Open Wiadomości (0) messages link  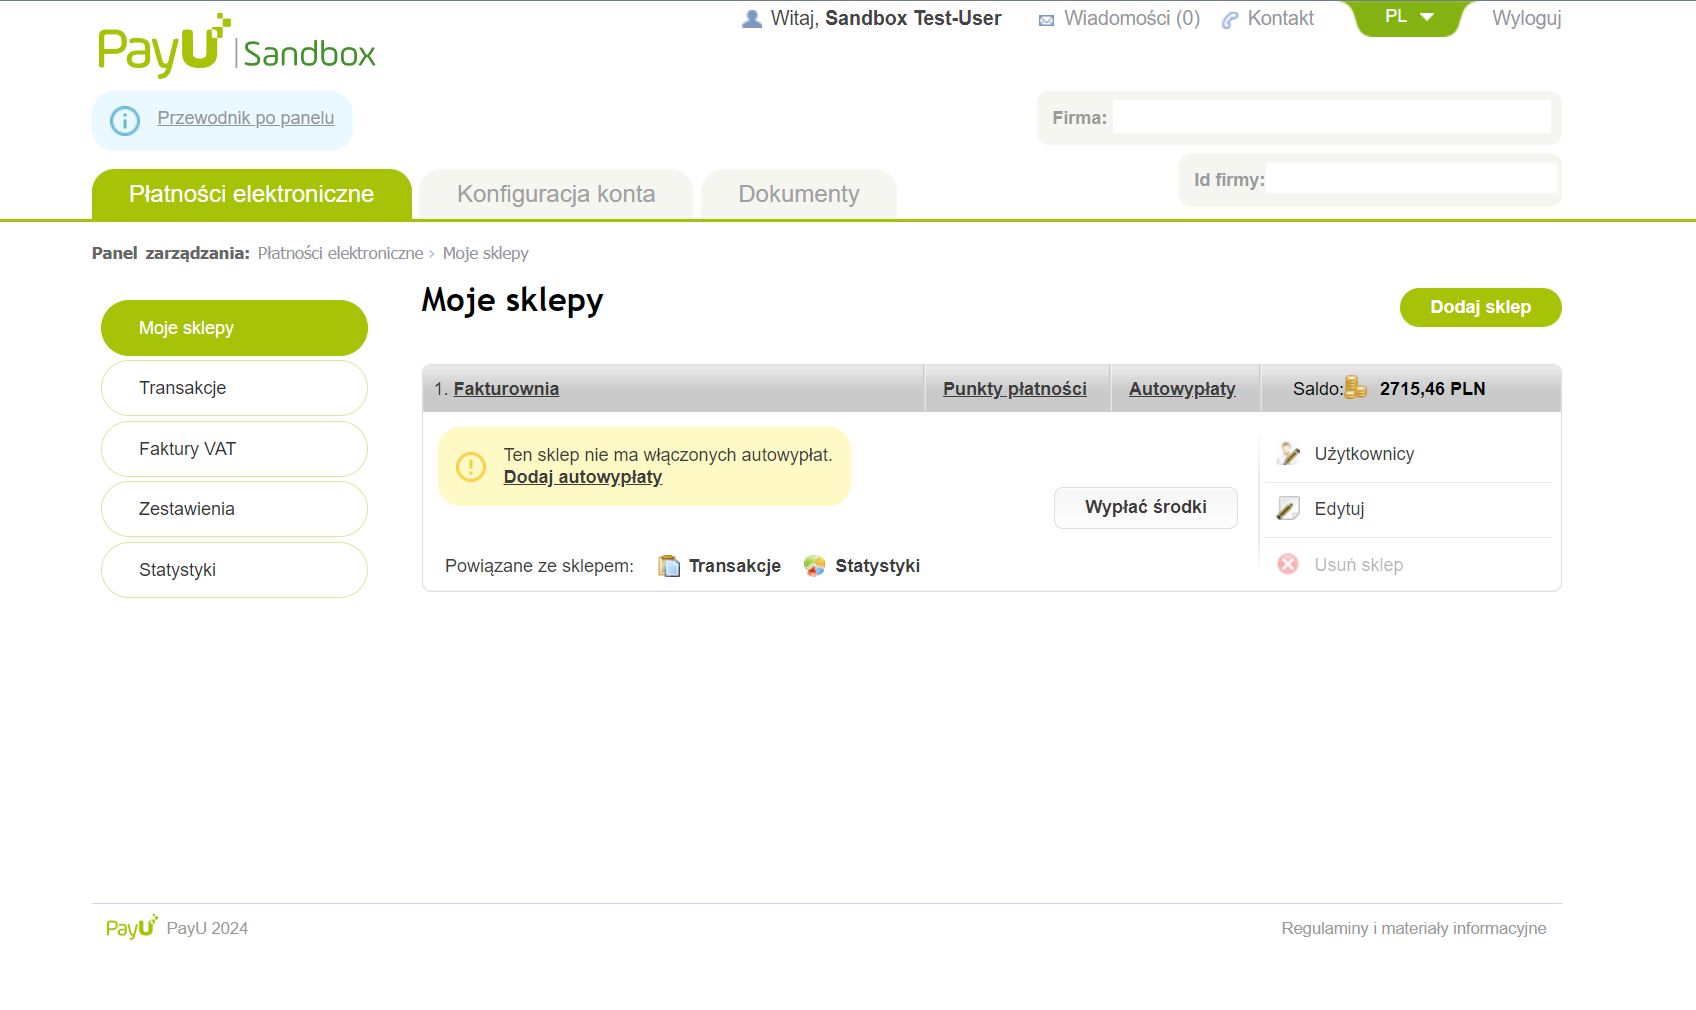(1132, 18)
